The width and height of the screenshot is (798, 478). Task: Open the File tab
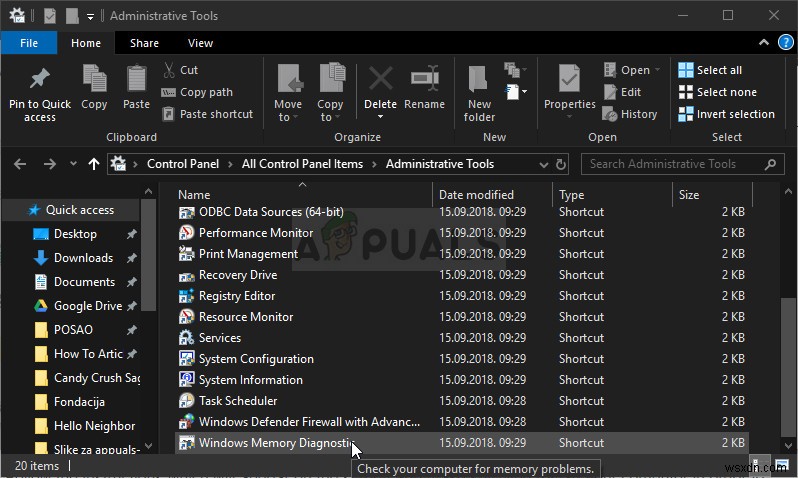pos(28,43)
